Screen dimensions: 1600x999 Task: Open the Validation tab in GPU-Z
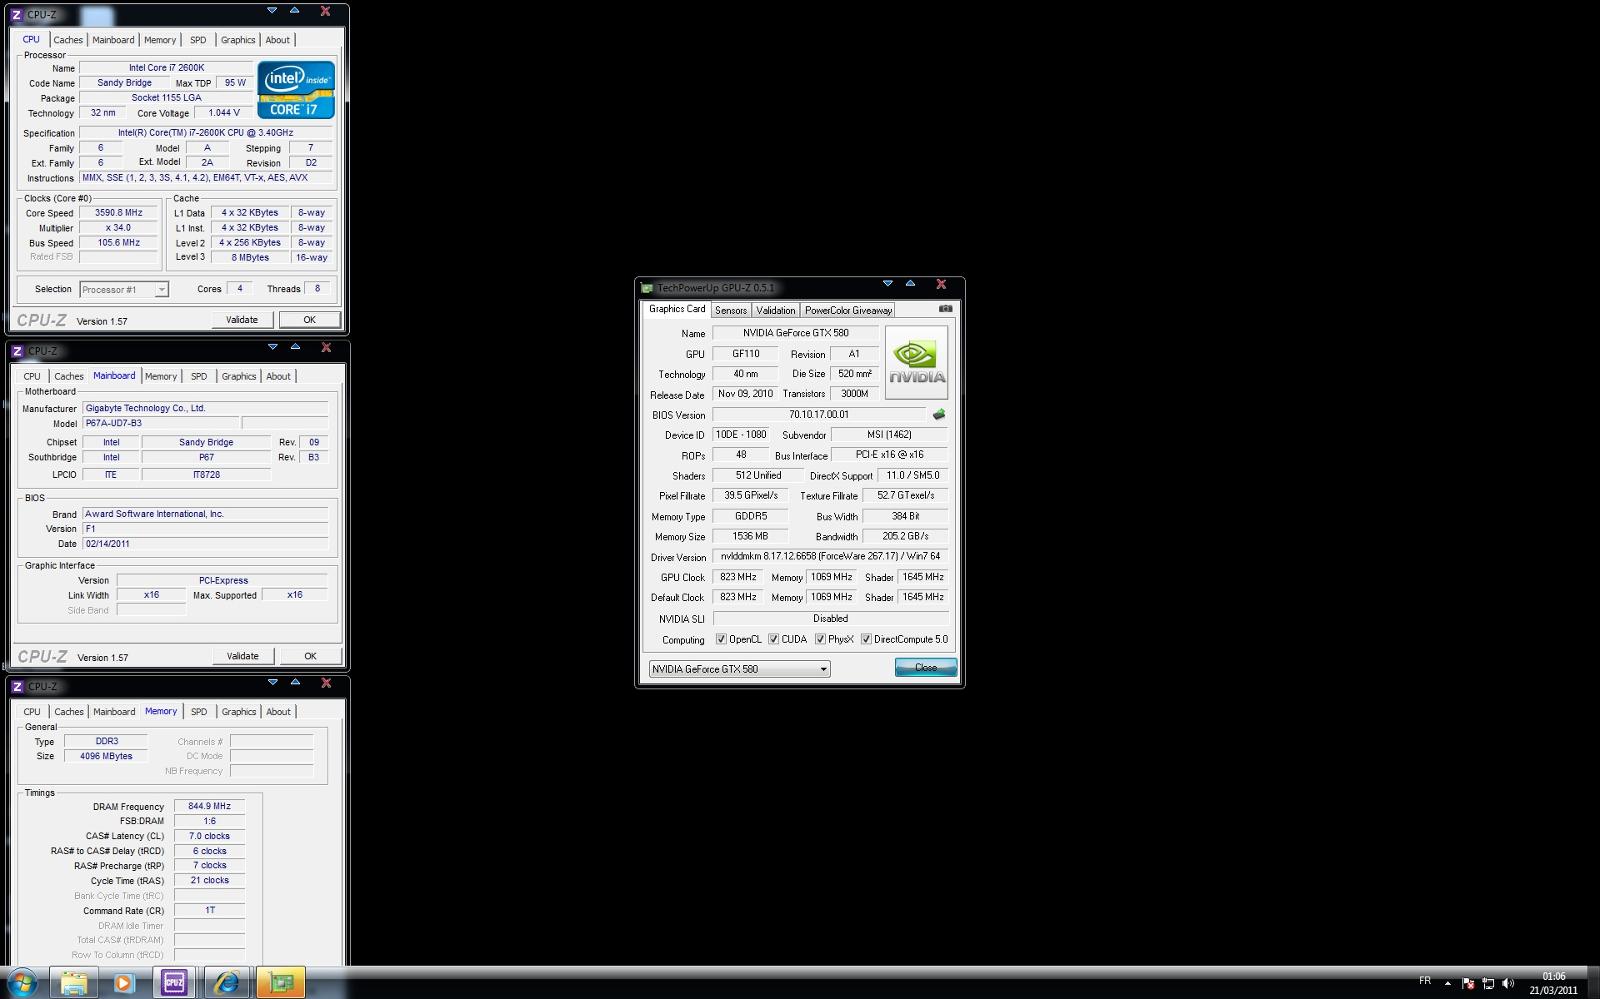pos(776,310)
